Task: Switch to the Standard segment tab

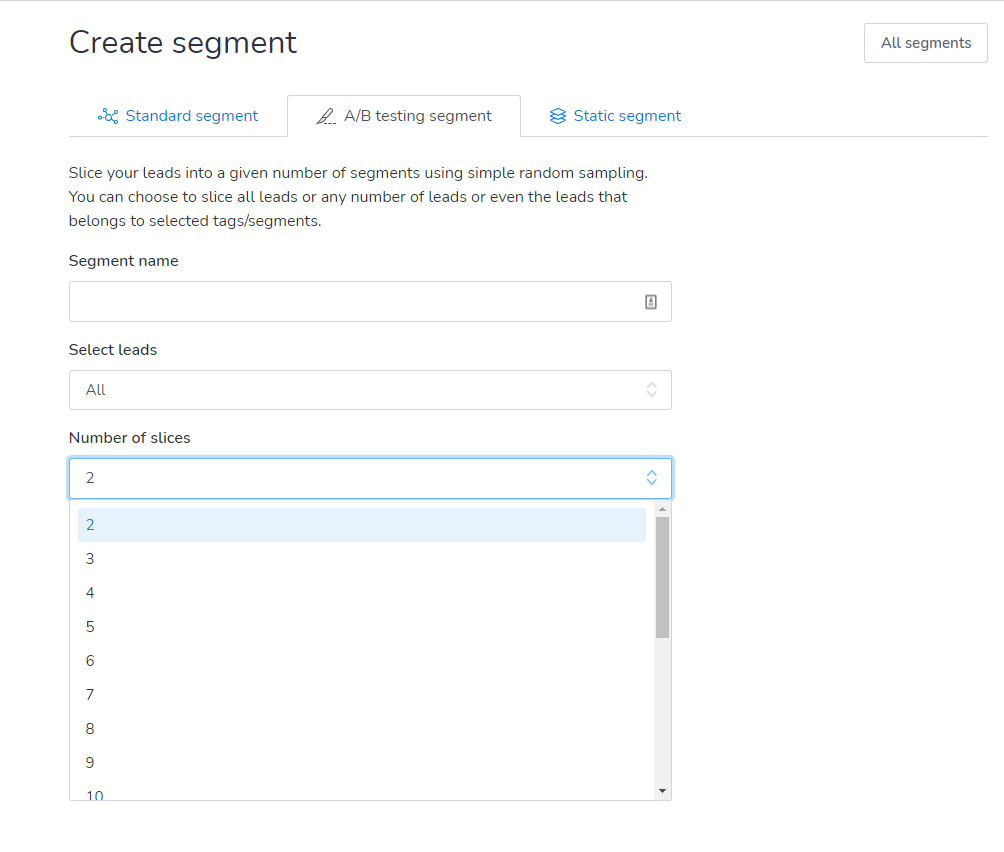Action: click(178, 116)
